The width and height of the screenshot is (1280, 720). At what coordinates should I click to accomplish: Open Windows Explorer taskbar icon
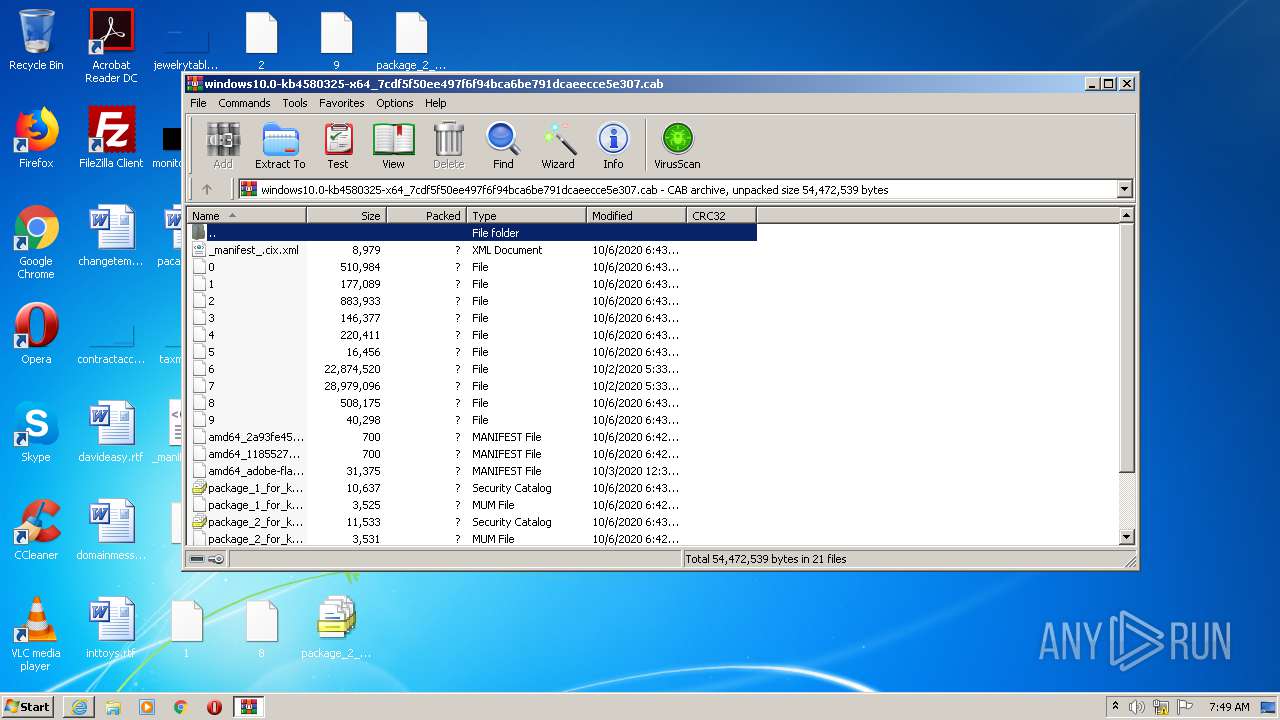pyautogui.click(x=113, y=707)
